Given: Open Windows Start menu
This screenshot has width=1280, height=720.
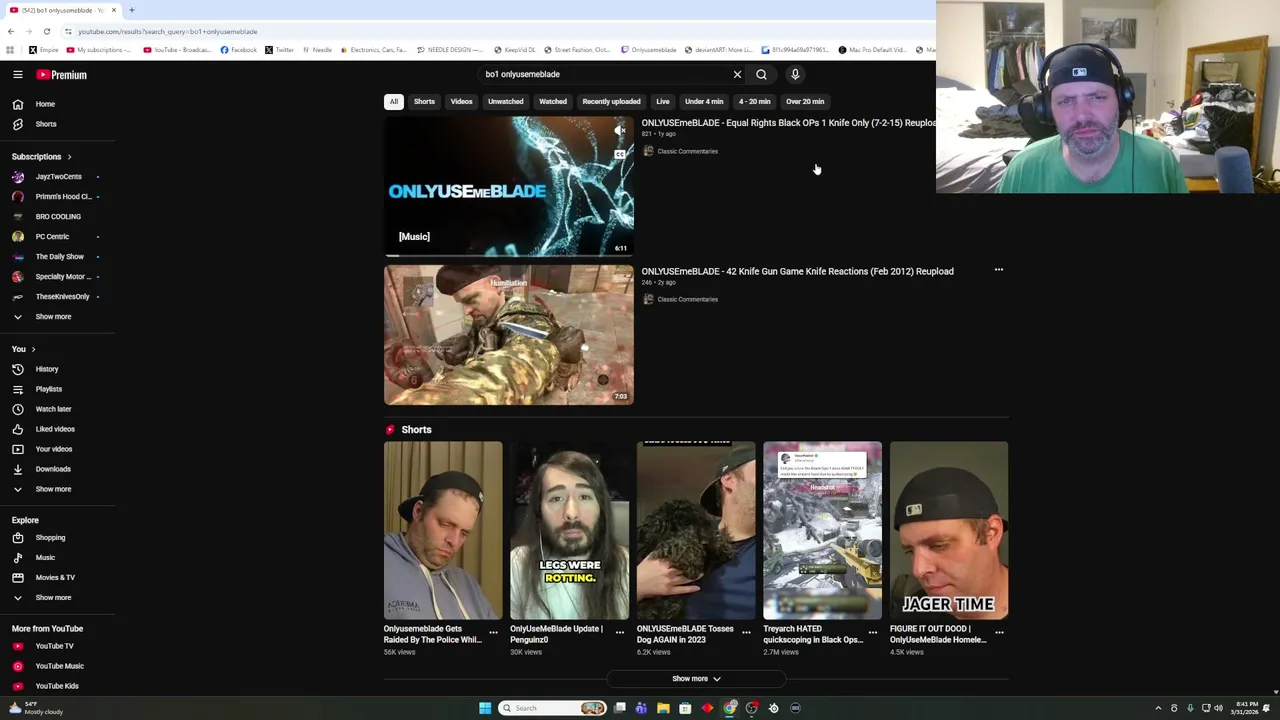Looking at the screenshot, I should pos(485,708).
